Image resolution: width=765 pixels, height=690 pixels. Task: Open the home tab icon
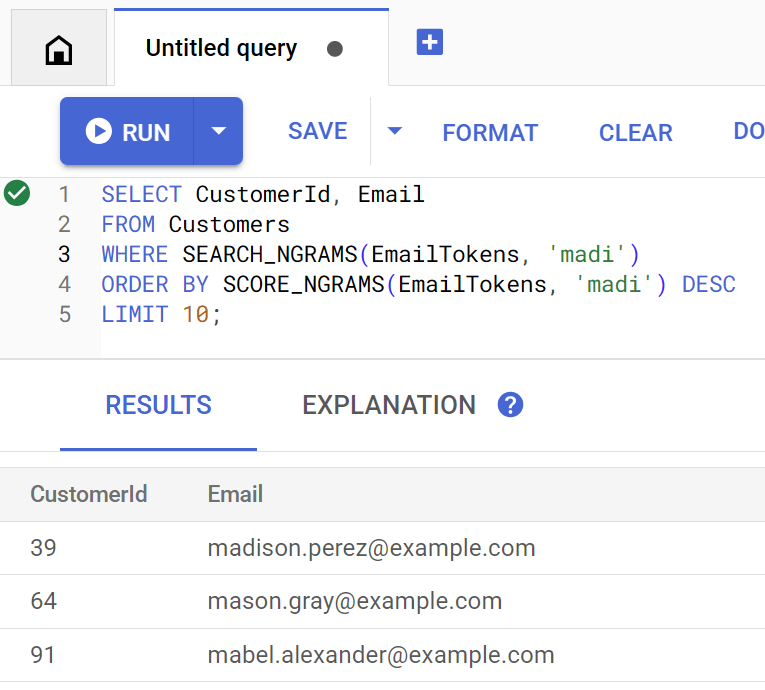(59, 49)
